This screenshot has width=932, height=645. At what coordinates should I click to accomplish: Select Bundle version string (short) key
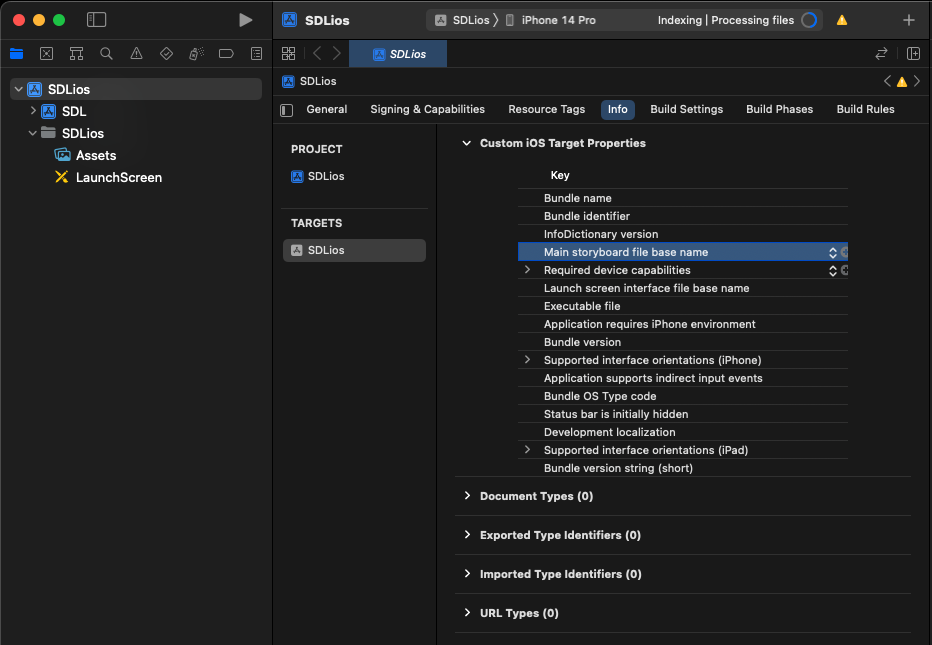[x=618, y=468]
